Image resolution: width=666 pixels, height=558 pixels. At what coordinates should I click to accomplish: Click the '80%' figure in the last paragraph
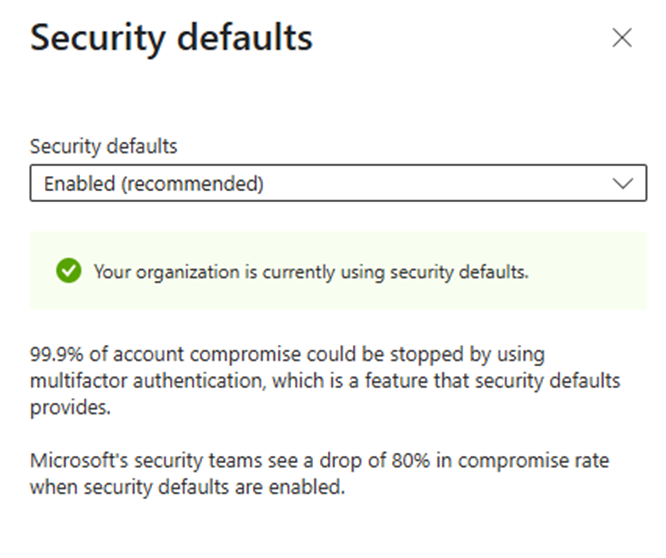[x=410, y=460]
